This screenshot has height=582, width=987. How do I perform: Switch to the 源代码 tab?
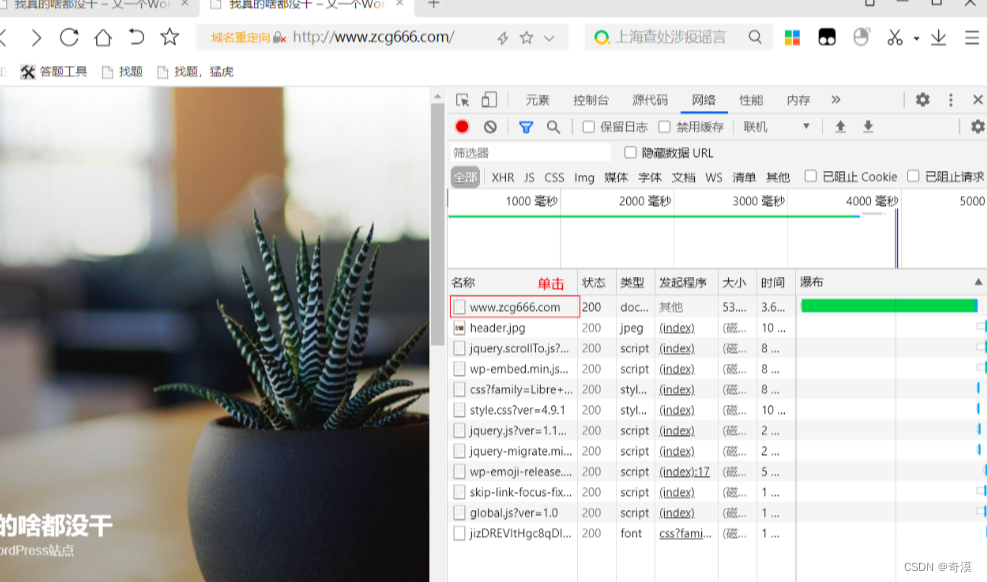click(650, 100)
